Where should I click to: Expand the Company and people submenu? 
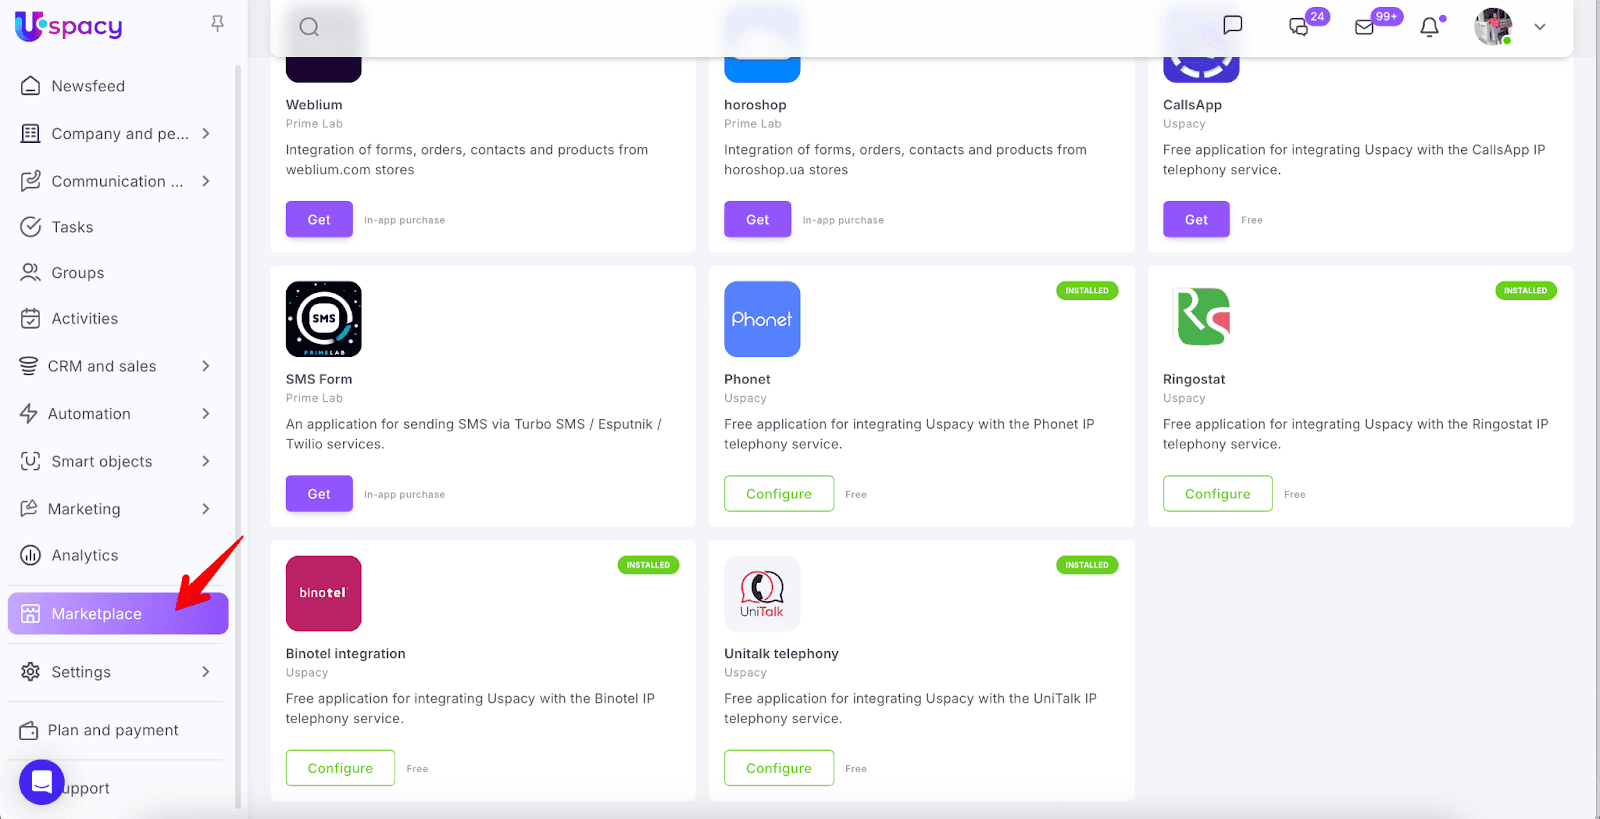click(206, 133)
